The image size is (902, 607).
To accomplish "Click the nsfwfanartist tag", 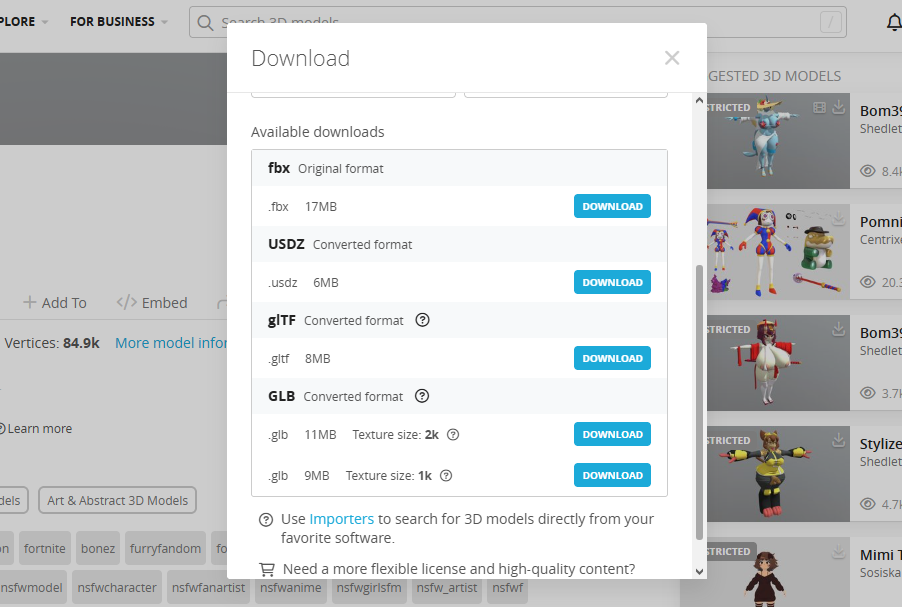I will coord(208,587).
